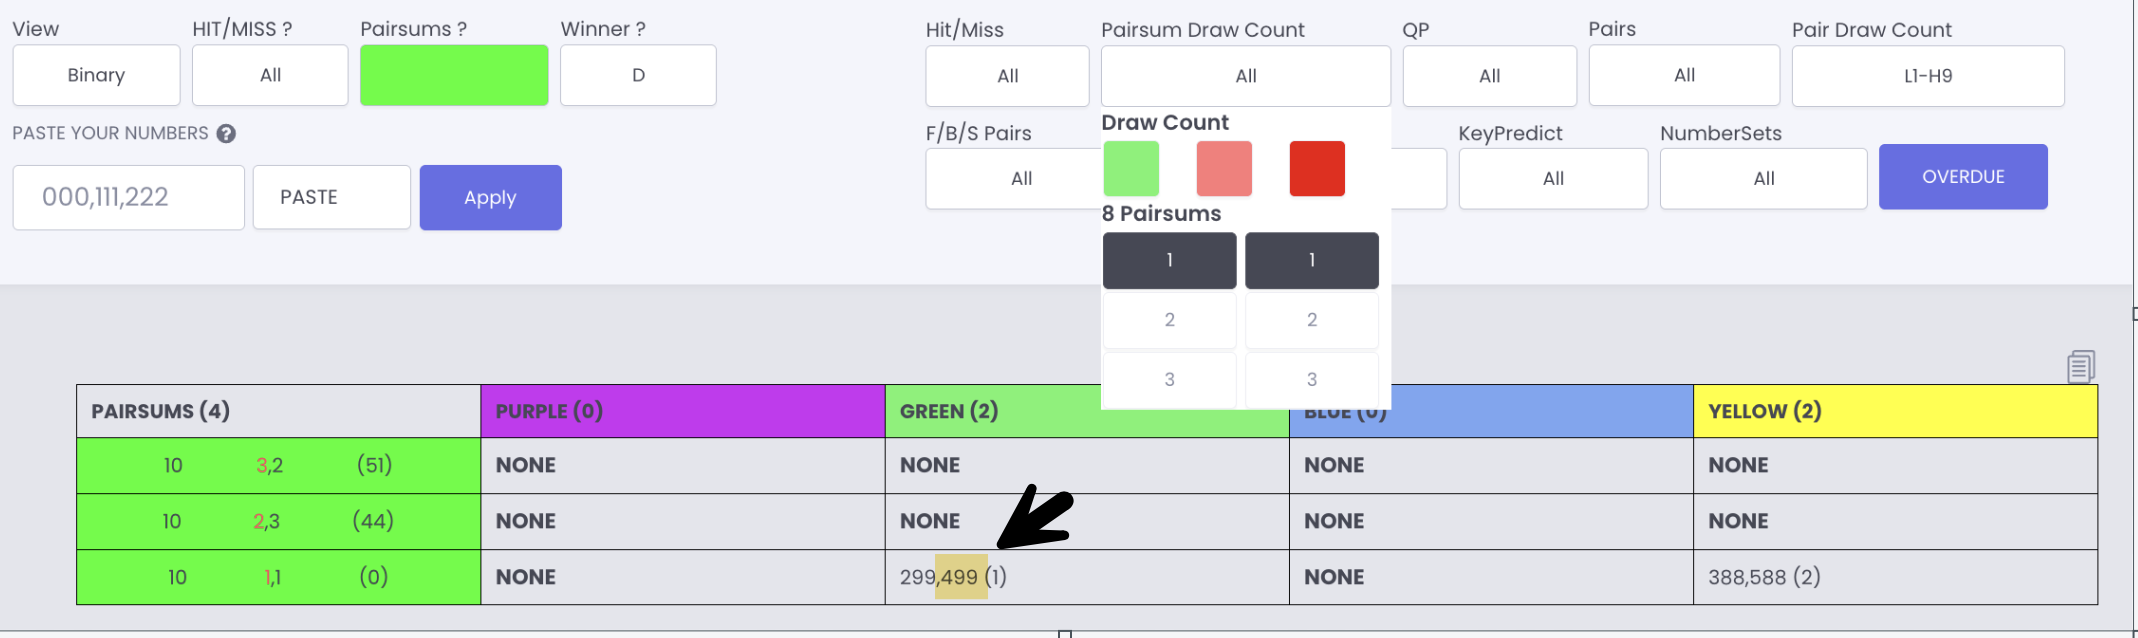
Task: Open the HIT/MISS ? All dropdown
Action: pos(270,75)
